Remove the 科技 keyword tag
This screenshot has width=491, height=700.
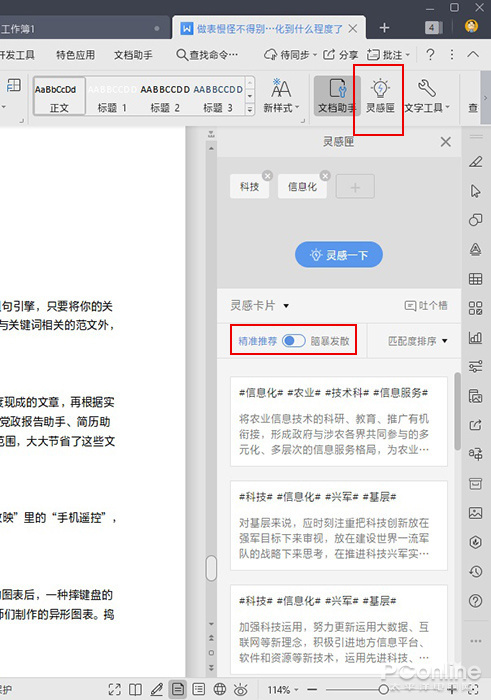click(267, 175)
